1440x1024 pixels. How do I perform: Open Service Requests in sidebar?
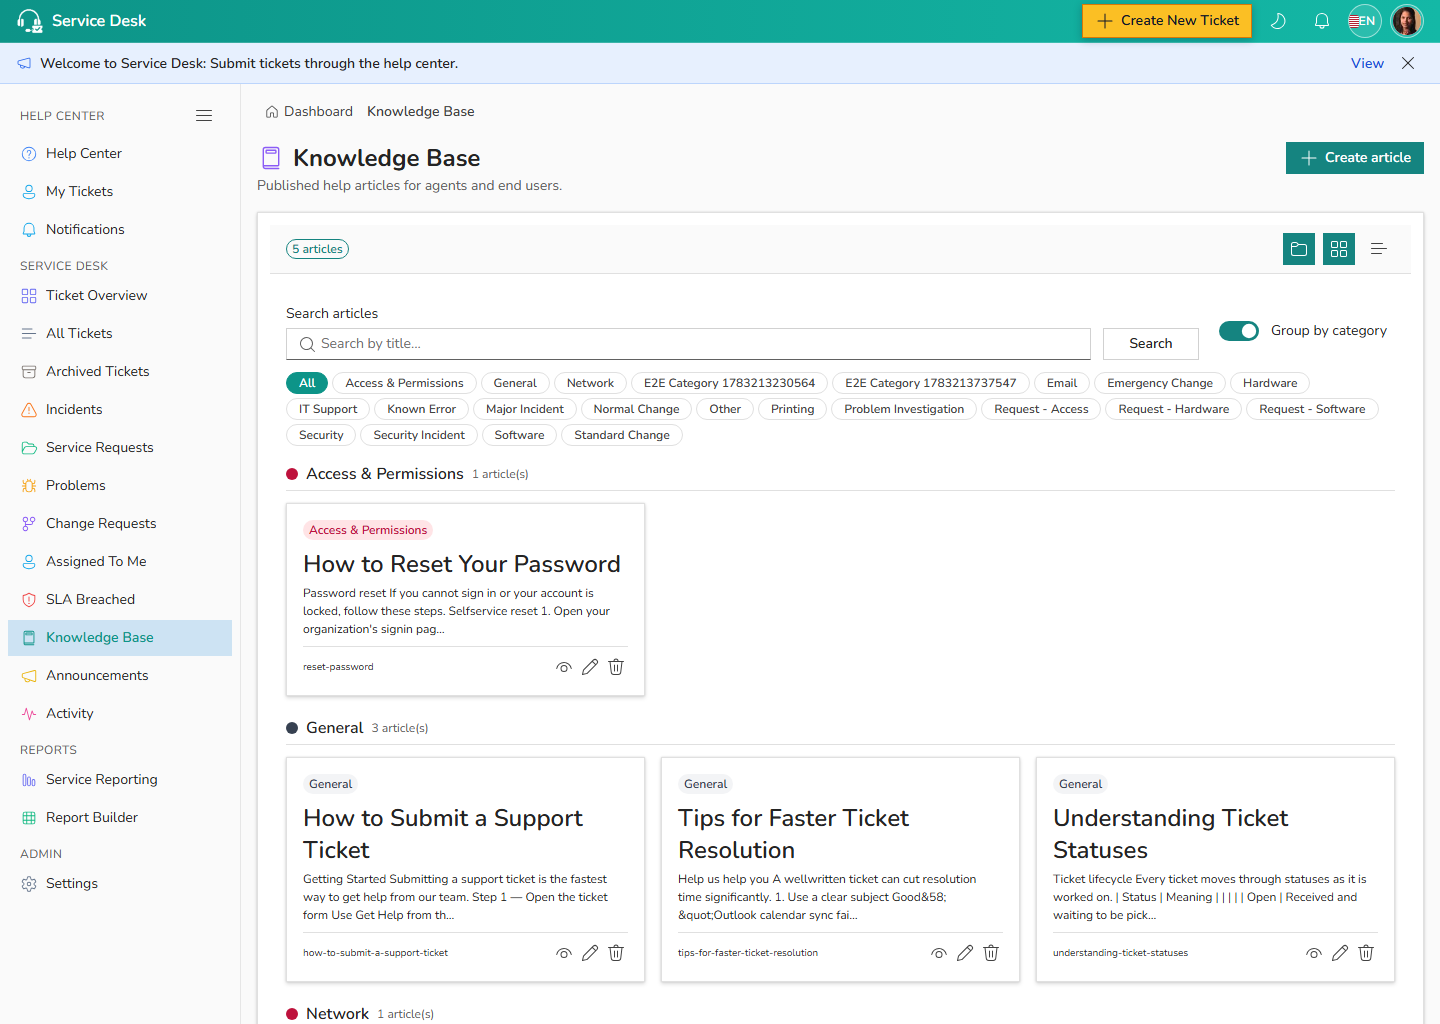pyautogui.click(x=120, y=448)
